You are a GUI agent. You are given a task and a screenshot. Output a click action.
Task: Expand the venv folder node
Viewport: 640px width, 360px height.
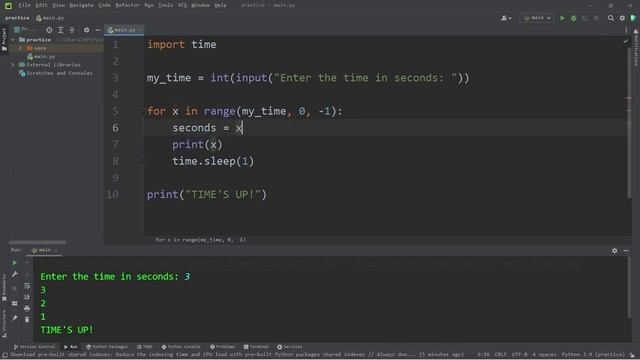(20, 48)
